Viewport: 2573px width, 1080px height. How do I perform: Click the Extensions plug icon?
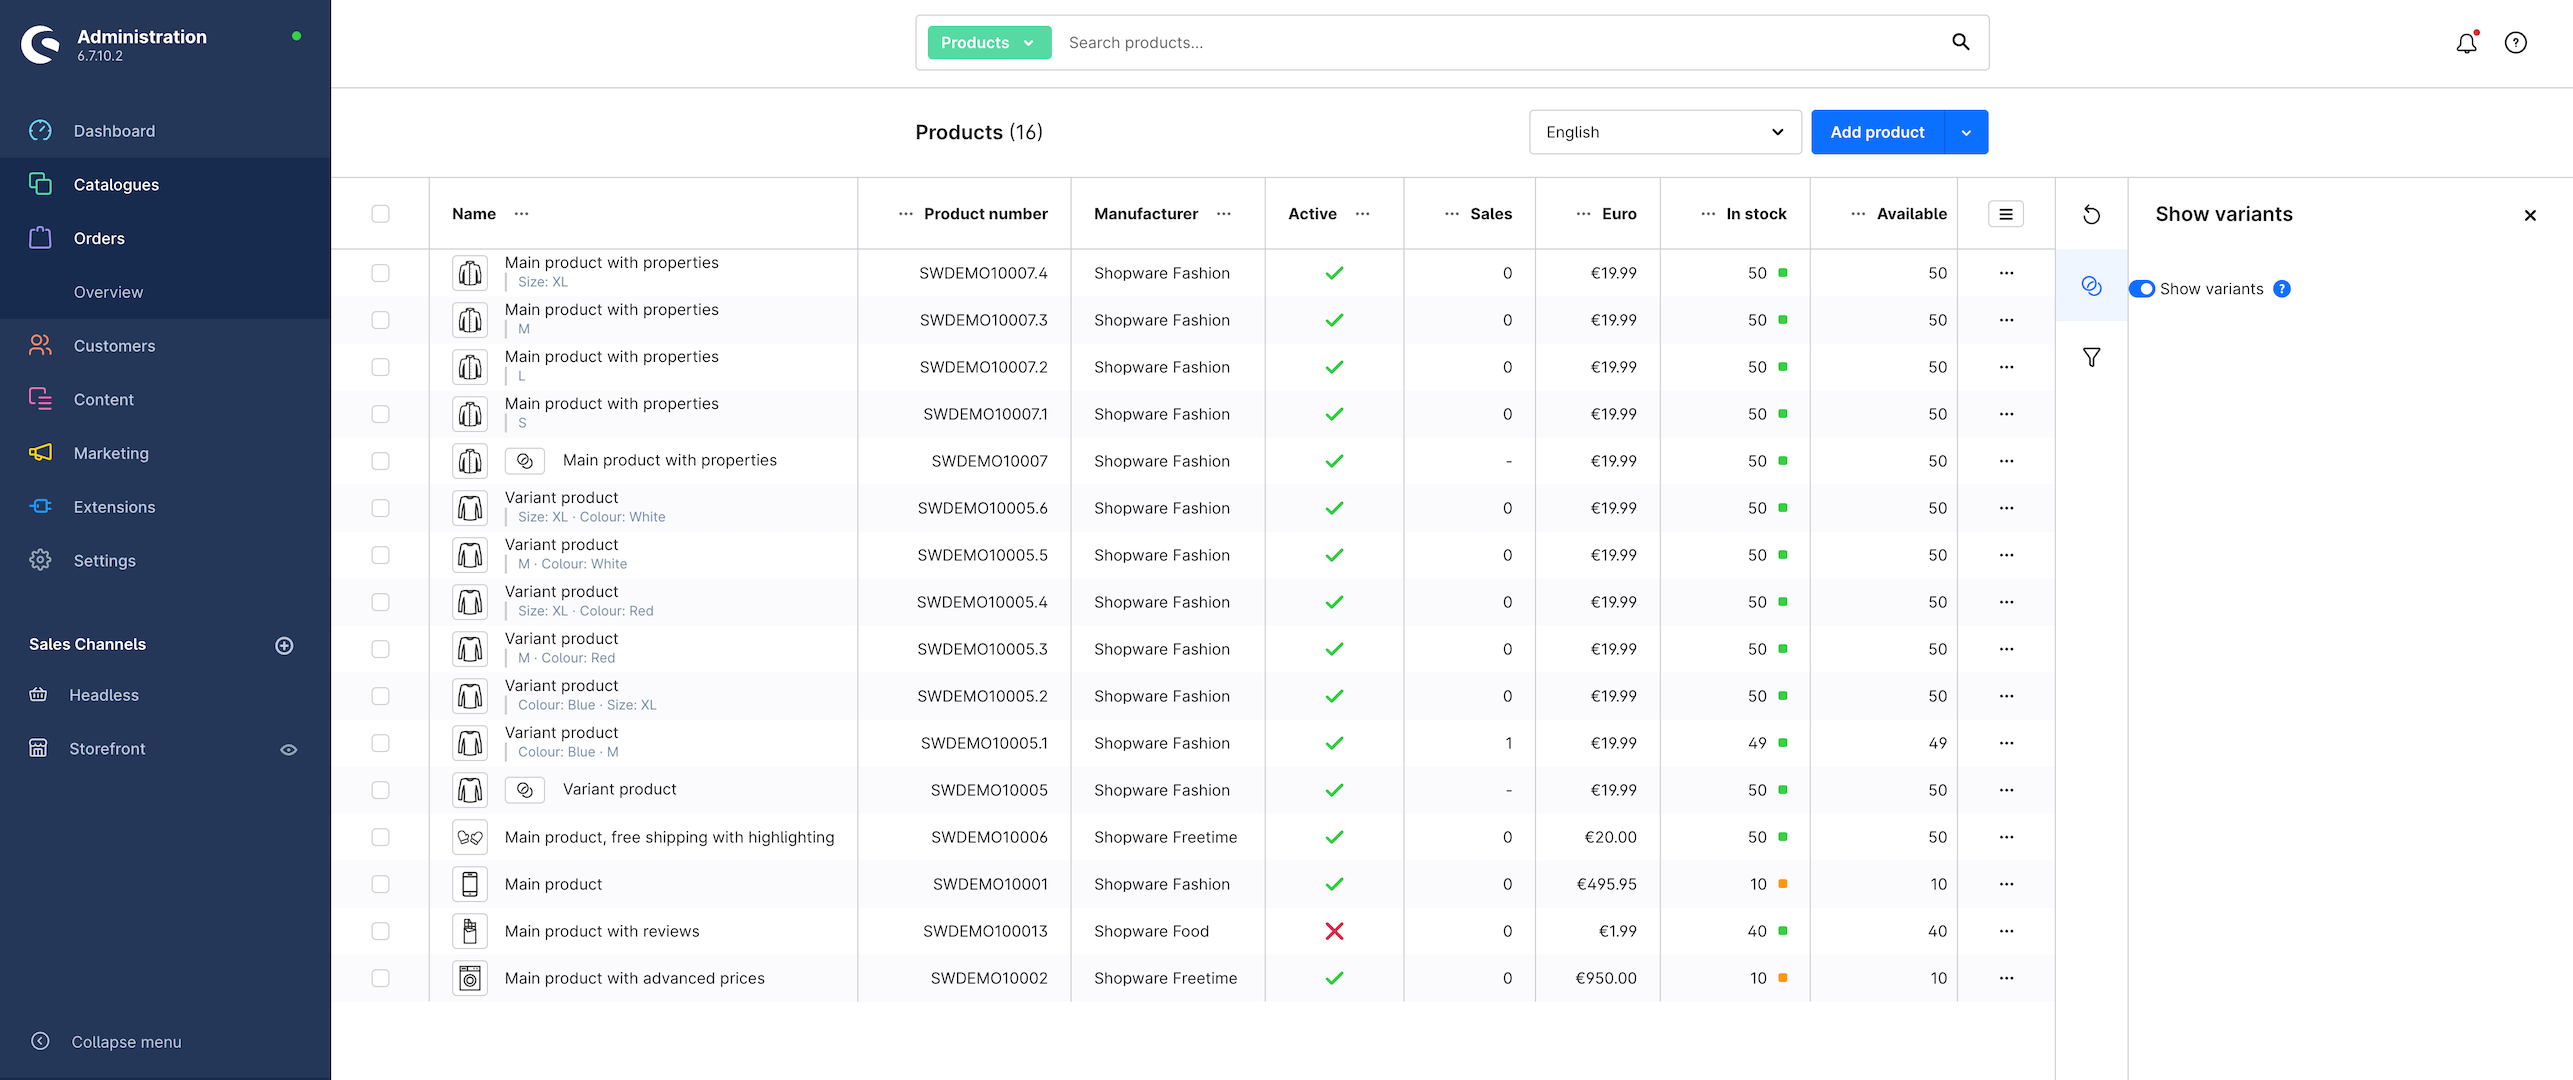[40, 507]
